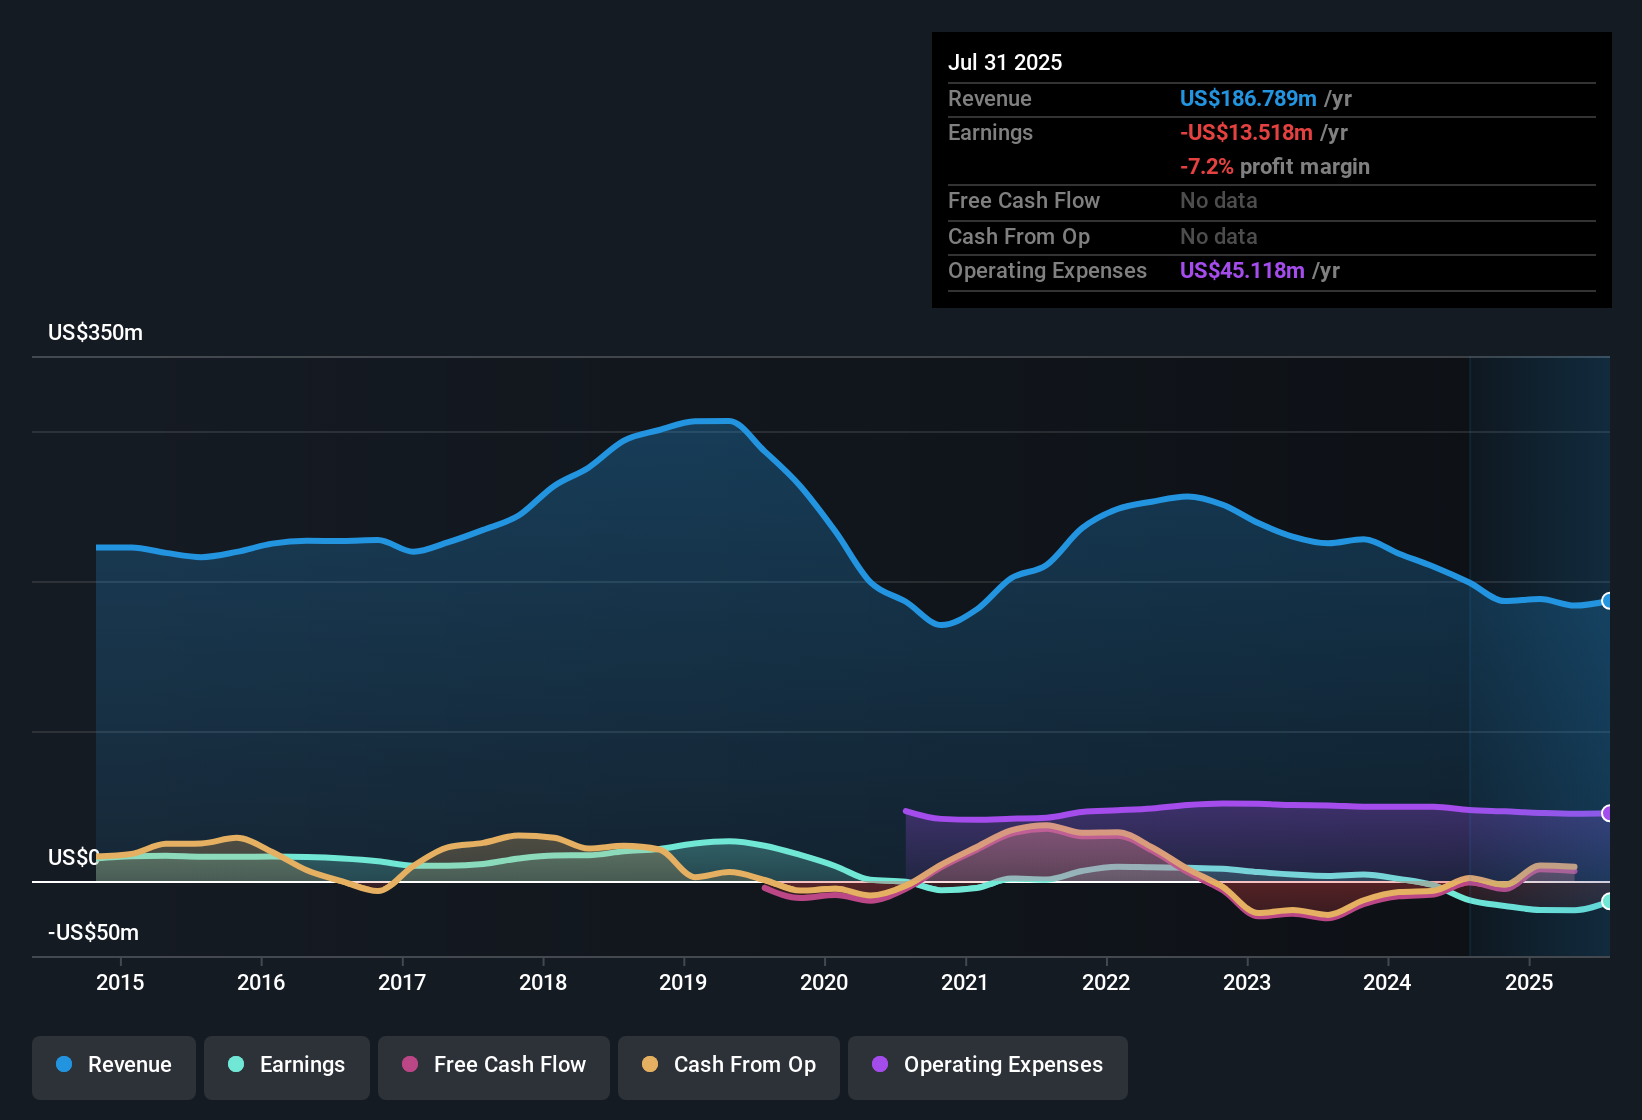Click the US$45.118m operating expenses value
This screenshot has height=1120, width=1642.
click(x=1241, y=270)
